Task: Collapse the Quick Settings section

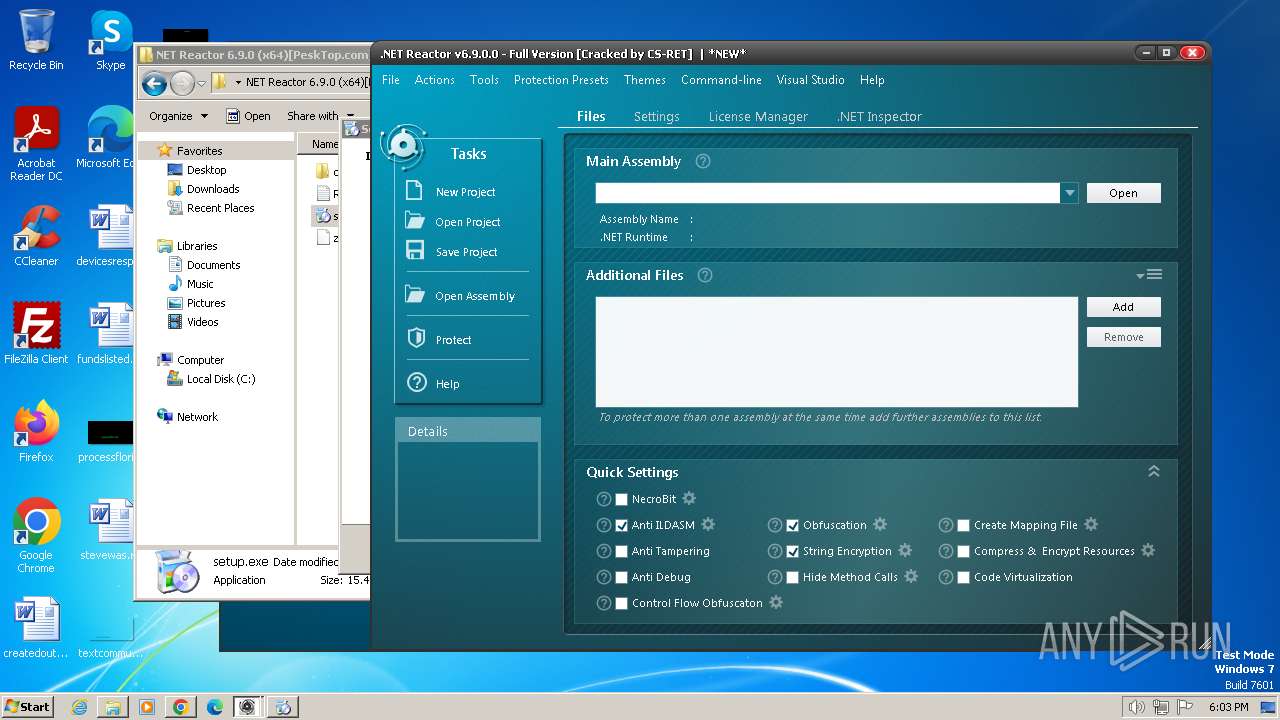Action: click(1153, 471)
